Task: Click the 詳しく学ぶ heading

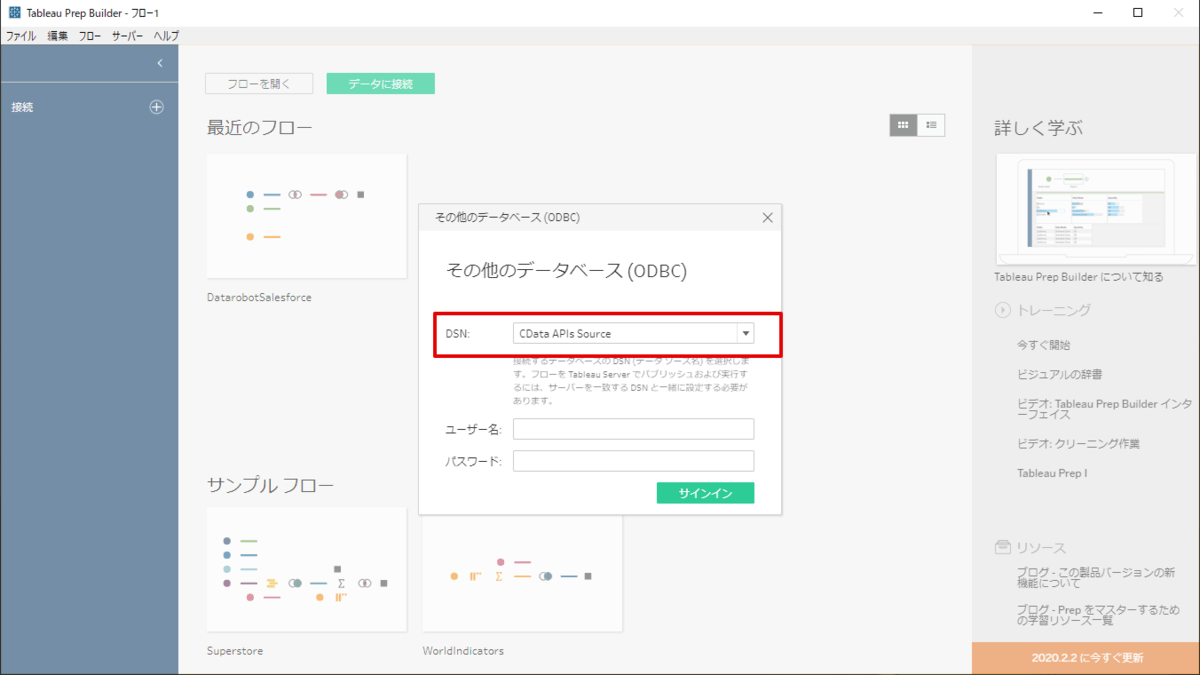Action: [1038, 128]
